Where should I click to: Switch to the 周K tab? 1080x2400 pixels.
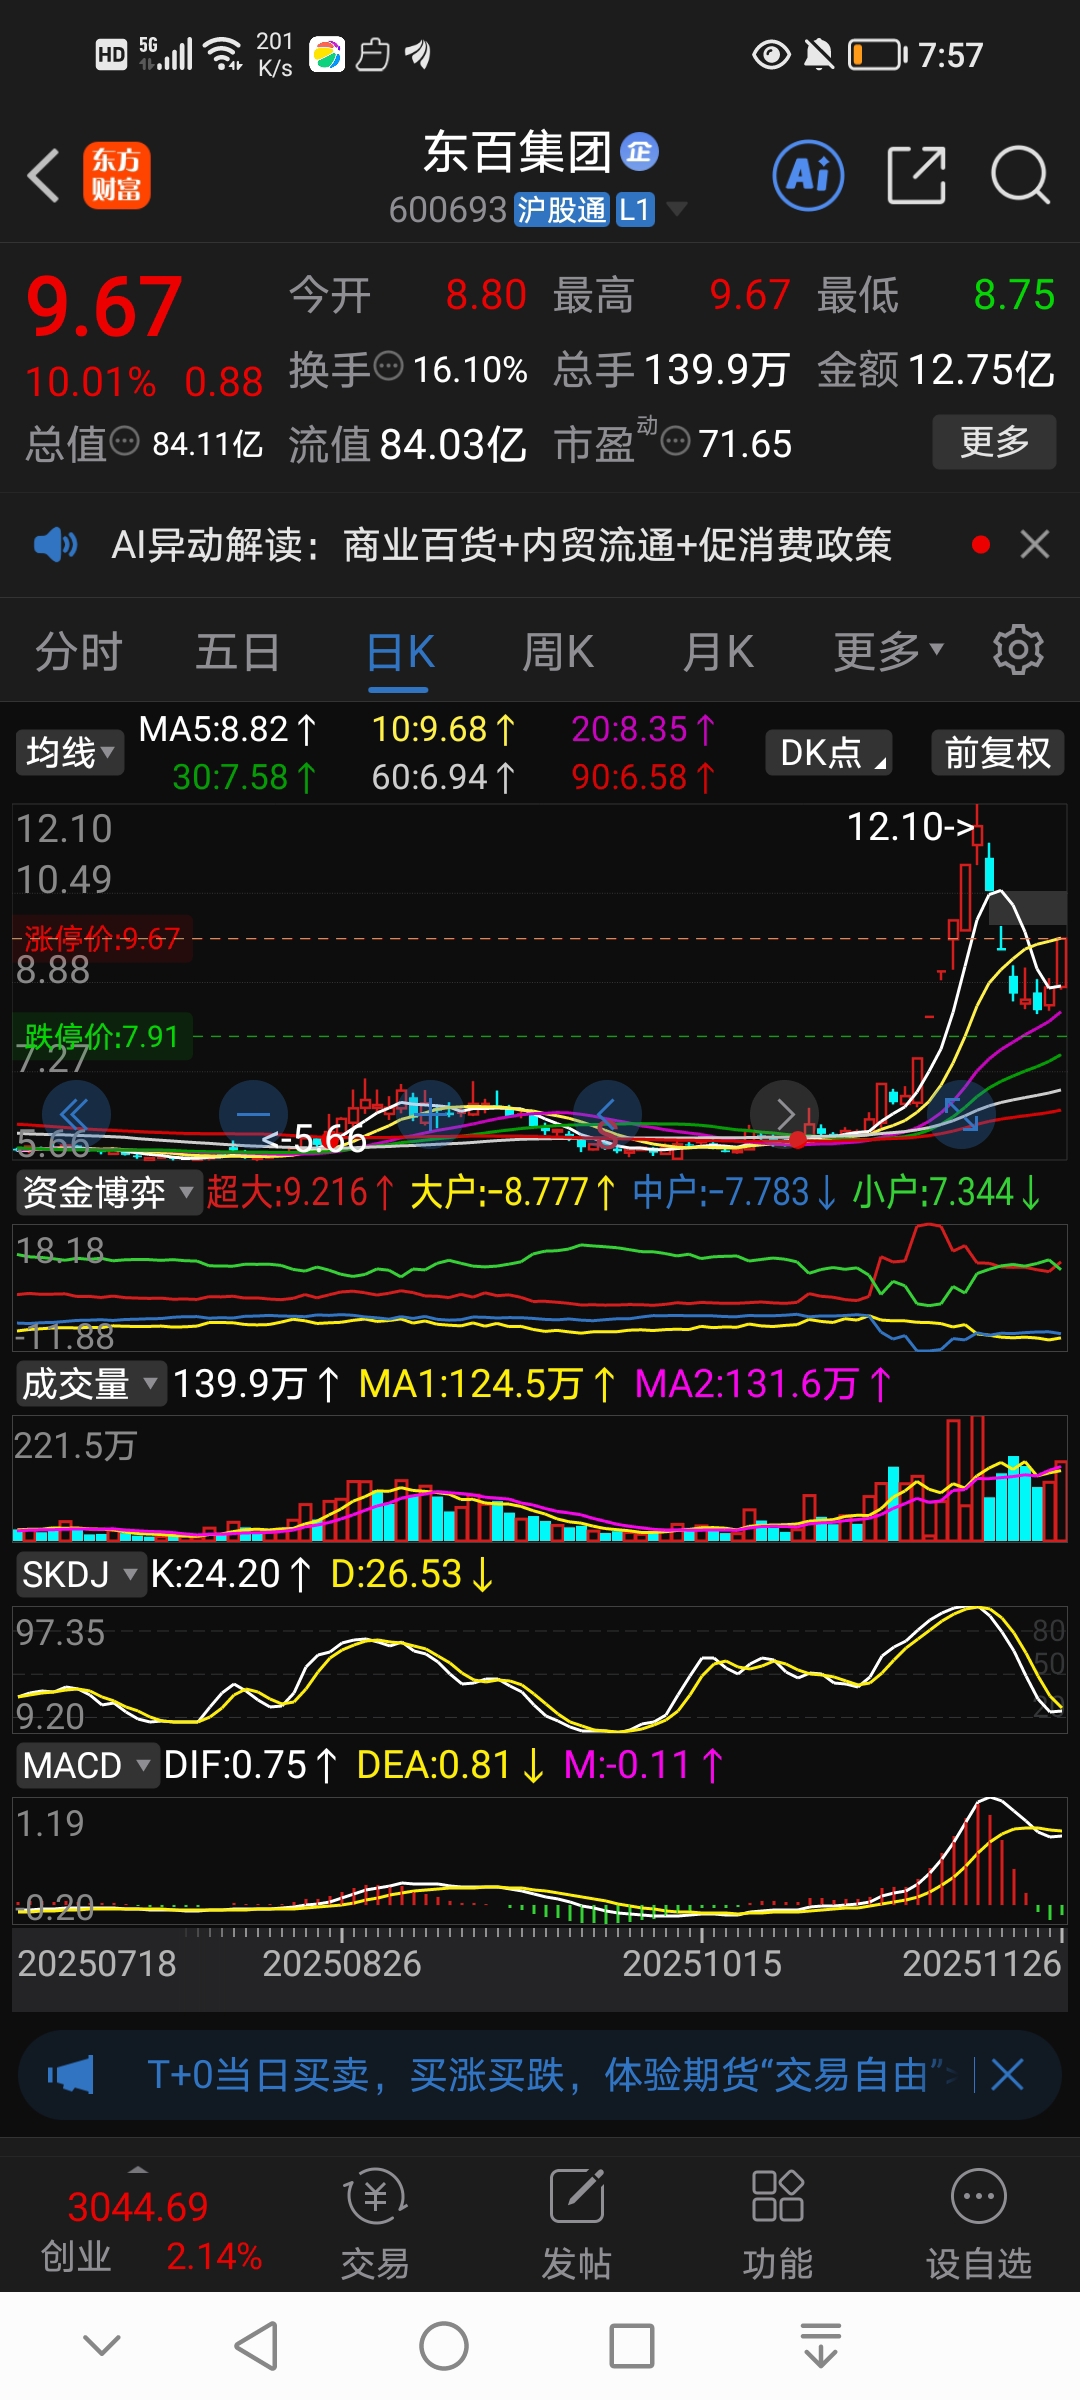558,651
